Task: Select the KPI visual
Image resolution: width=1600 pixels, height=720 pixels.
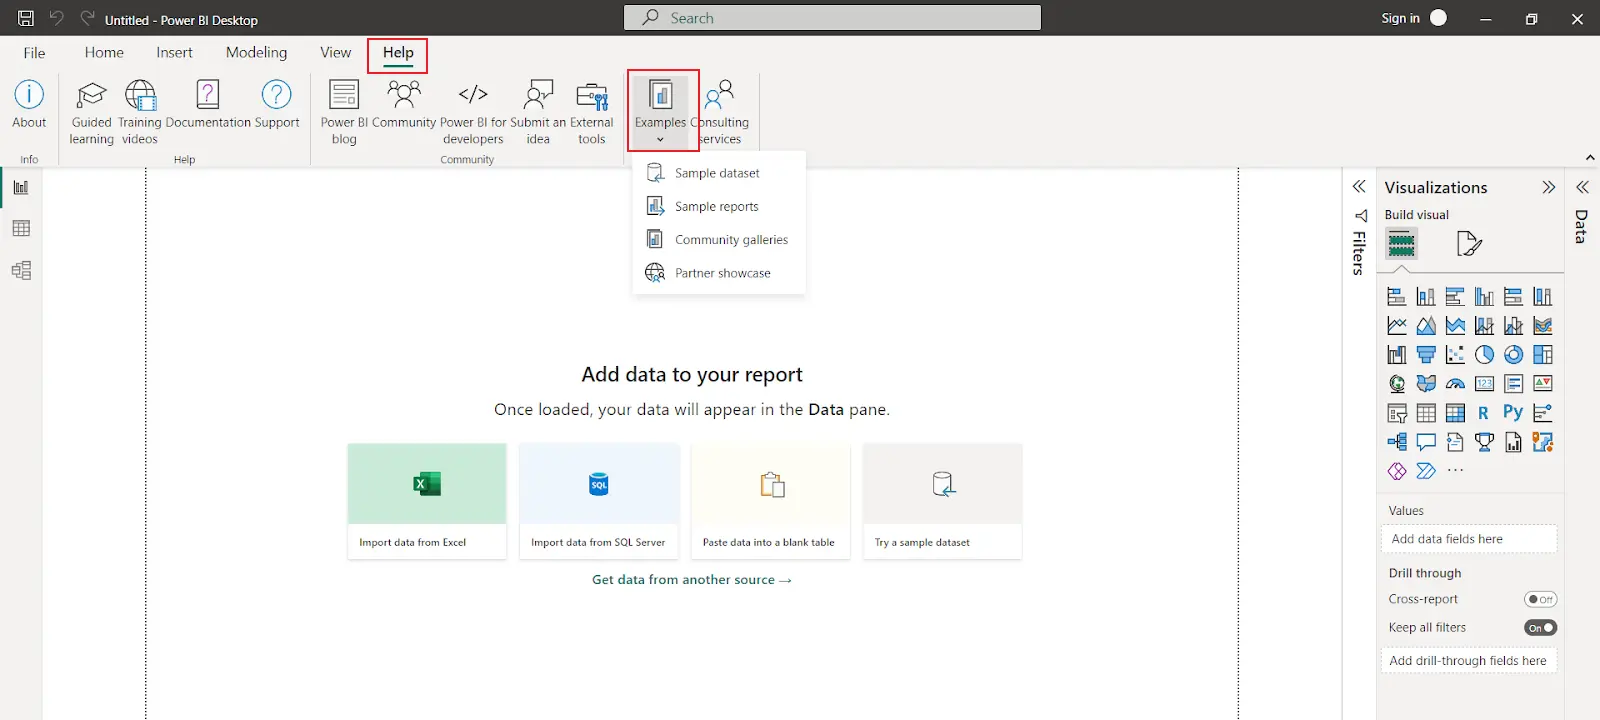Action: (1543, 384)
